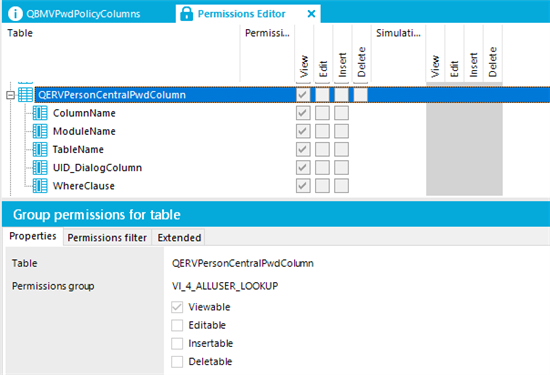The image size is (550, 375).
Task: Click the ModuleName column icon
Action: [40, 131]
